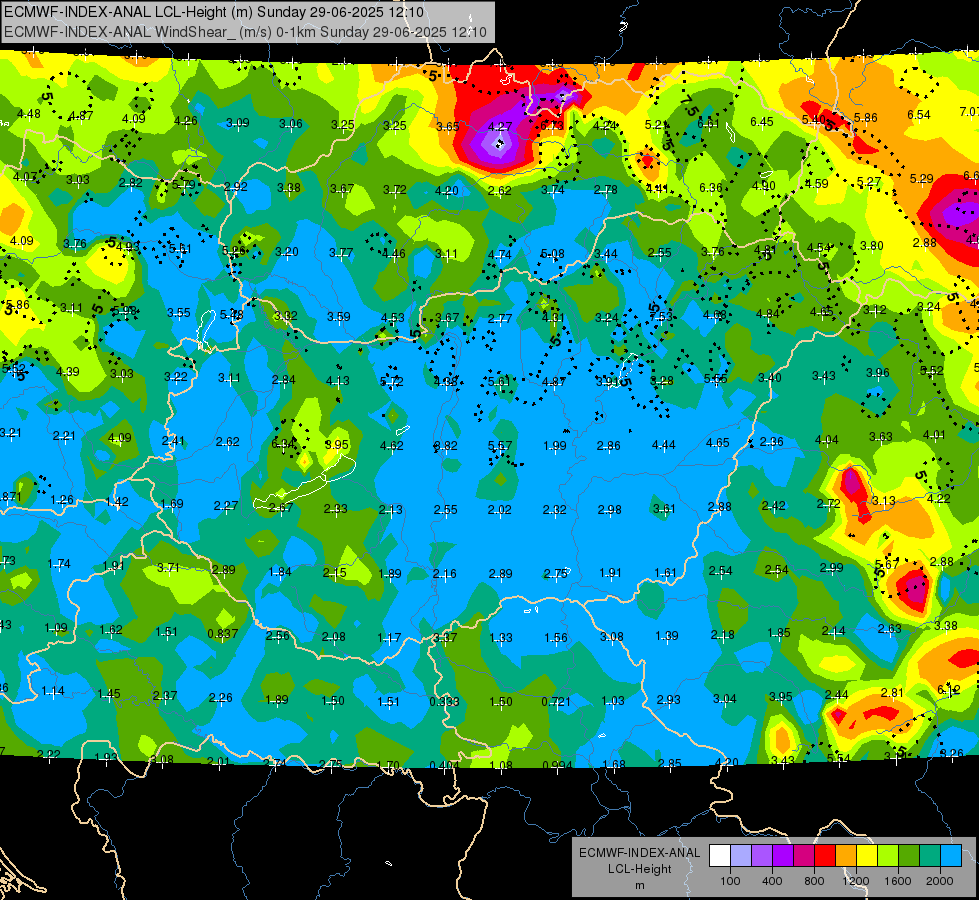Click the wind shear value 4.48

[x=29, y=114]
